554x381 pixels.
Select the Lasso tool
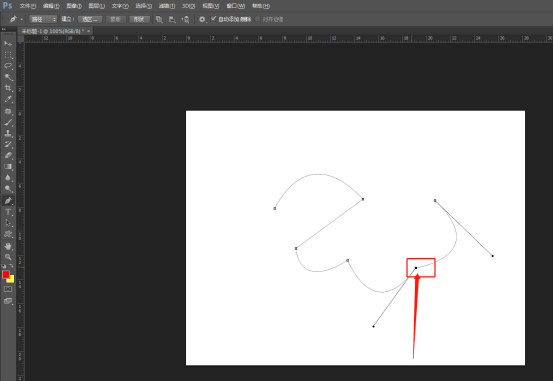8,66
